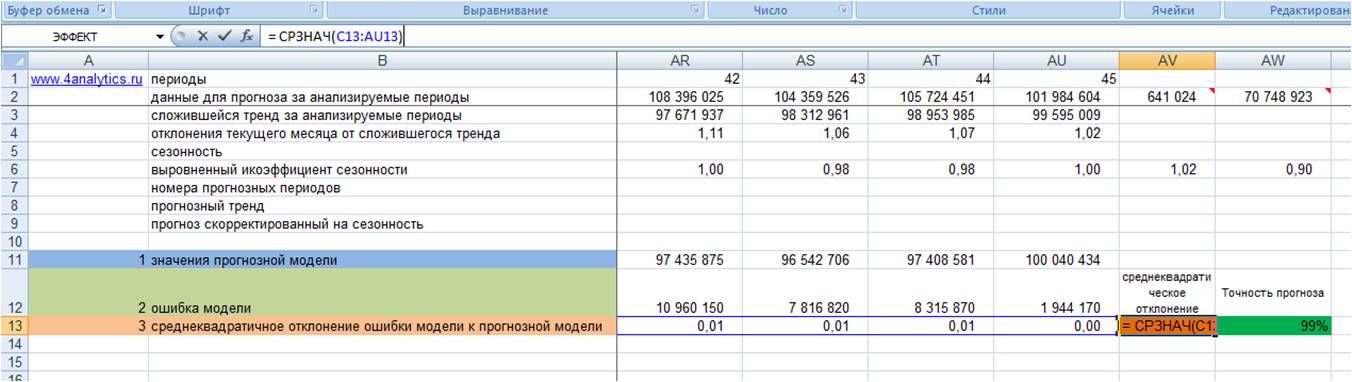Click cell value 104 359 526
1352x382 pixels.
(x=806, y=97)
